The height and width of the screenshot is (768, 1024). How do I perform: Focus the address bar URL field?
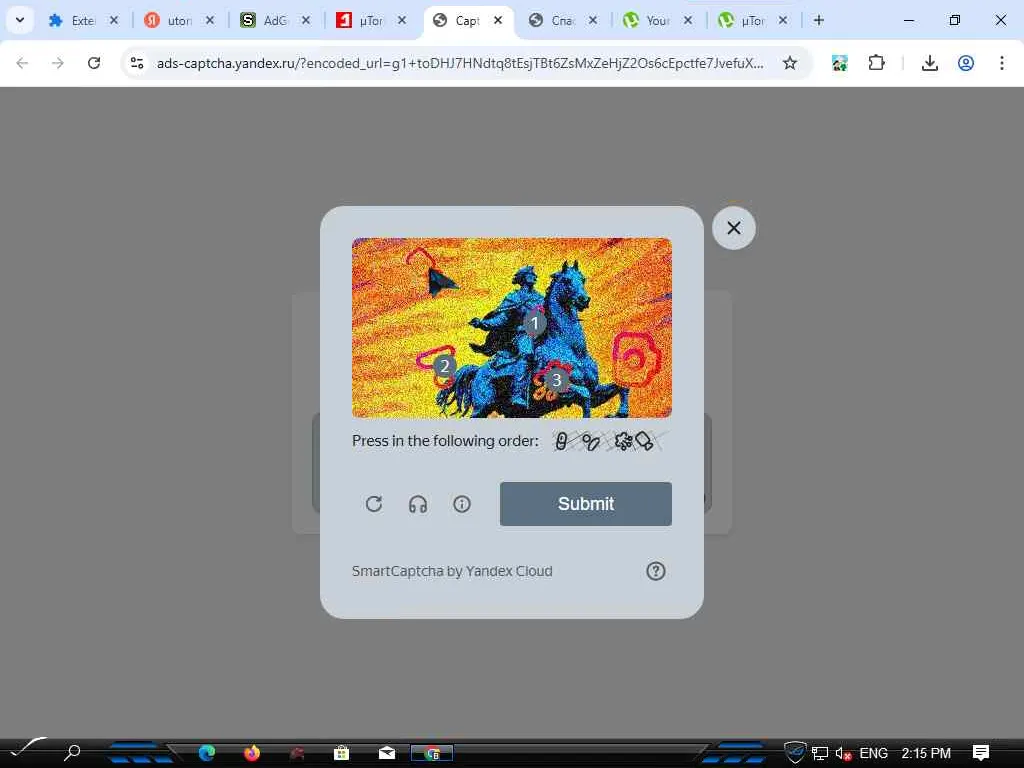(x=460, y=63)
